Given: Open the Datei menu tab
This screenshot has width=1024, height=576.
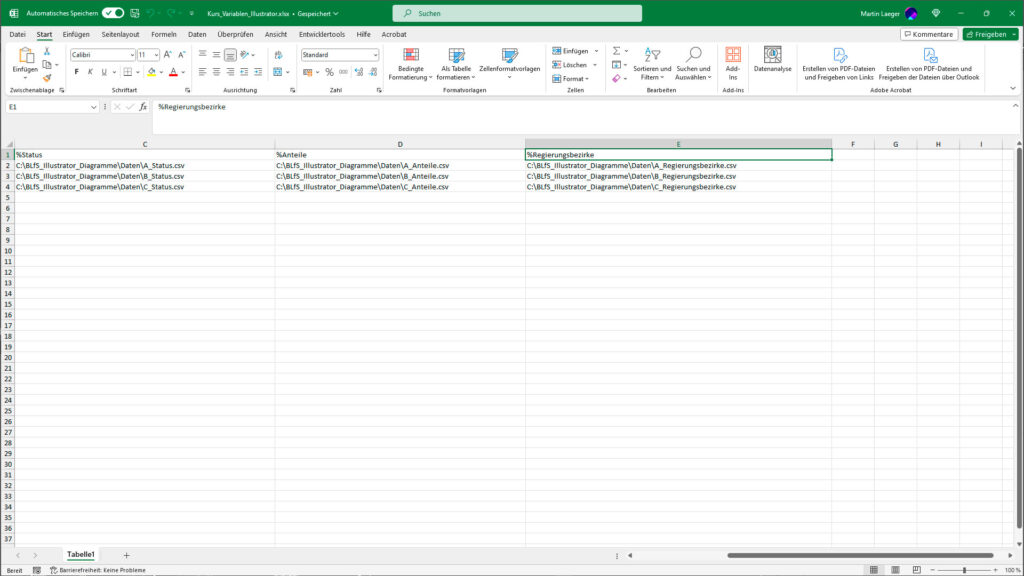Looking at the screenshot, I should 18,34.
